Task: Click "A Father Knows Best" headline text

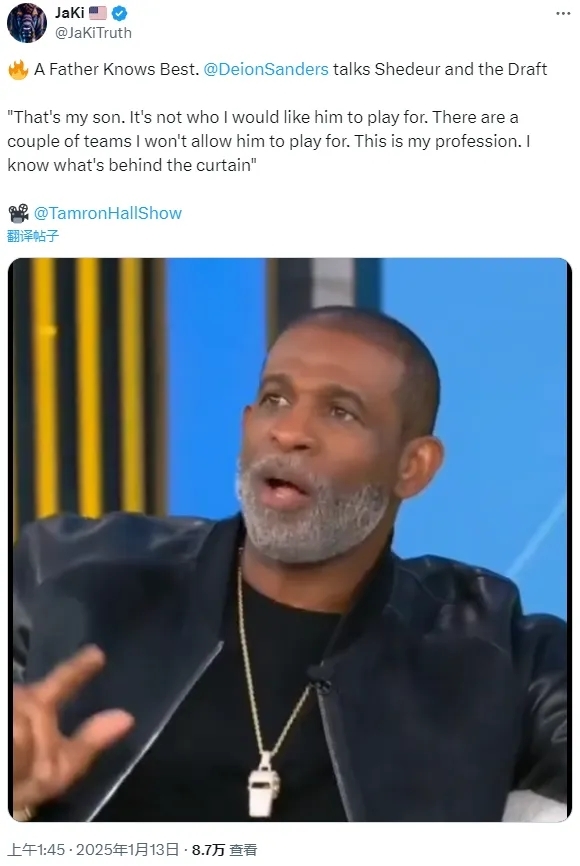Action: click(x=116, y=69)
